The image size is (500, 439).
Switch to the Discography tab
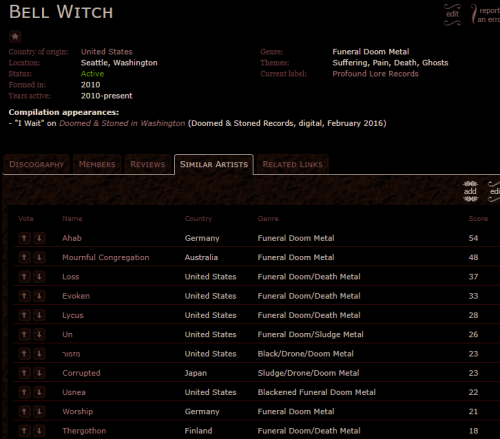[x=36, y=164]
